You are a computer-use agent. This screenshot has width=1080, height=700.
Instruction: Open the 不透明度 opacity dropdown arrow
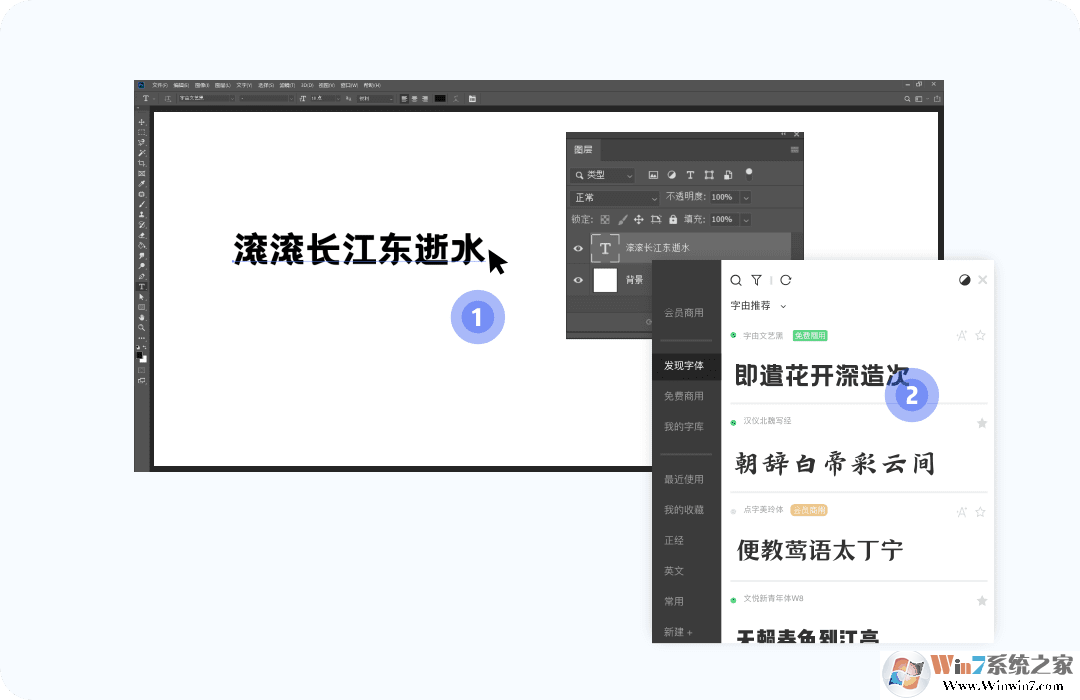pos(746,198)
